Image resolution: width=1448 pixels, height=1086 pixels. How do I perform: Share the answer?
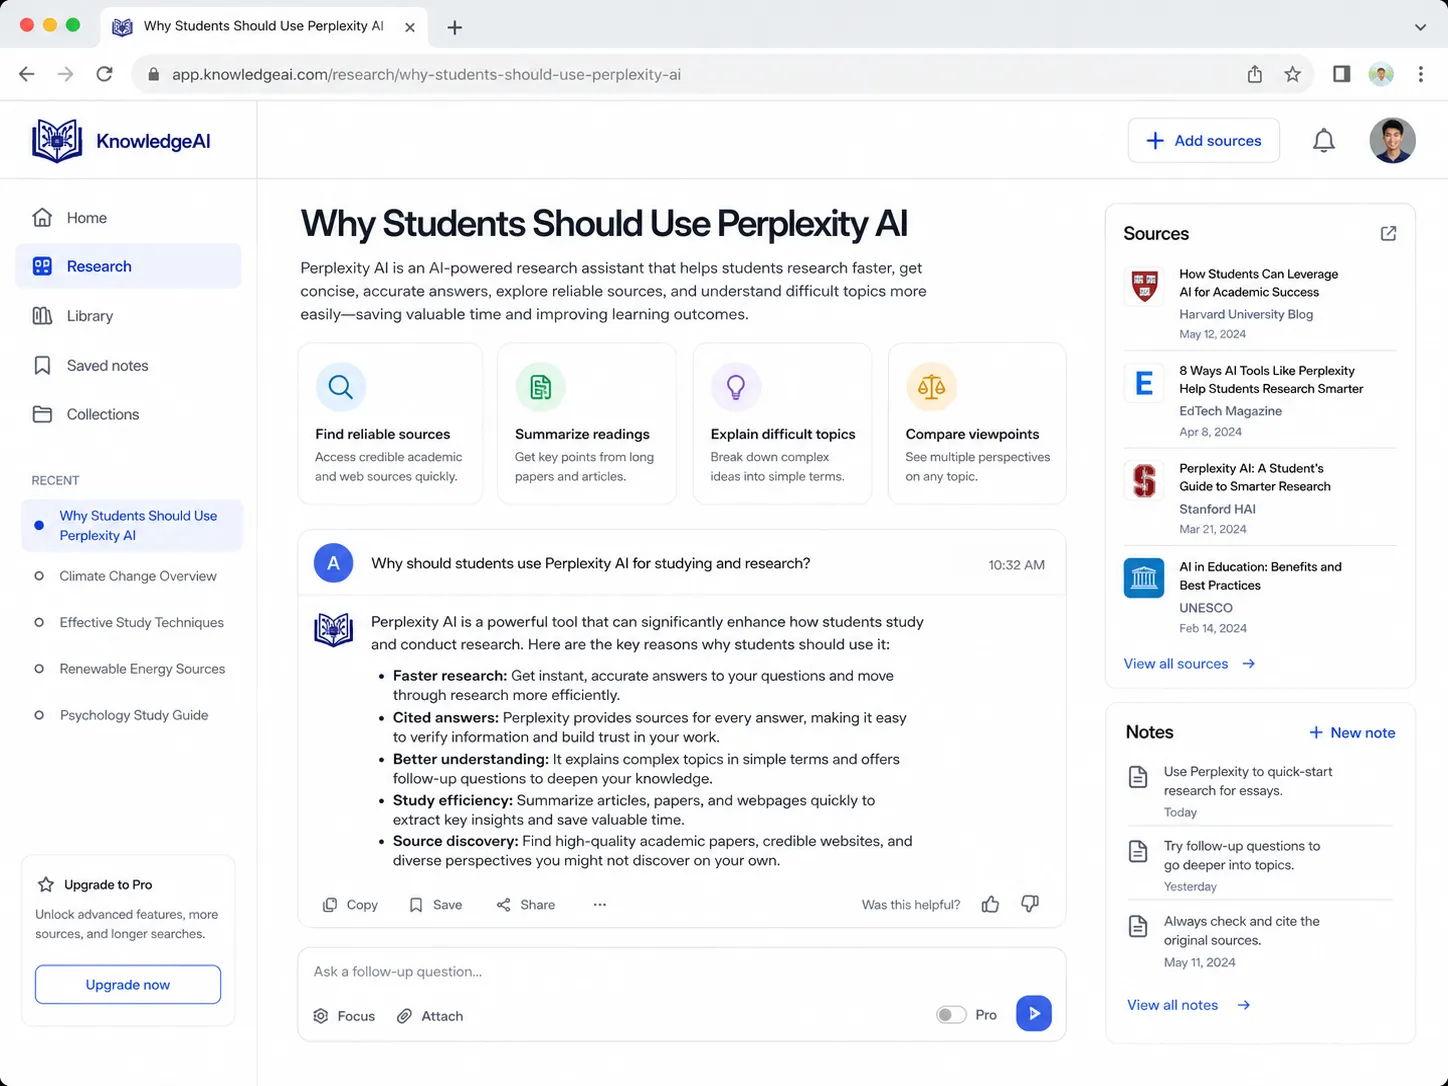click(525, 904)
